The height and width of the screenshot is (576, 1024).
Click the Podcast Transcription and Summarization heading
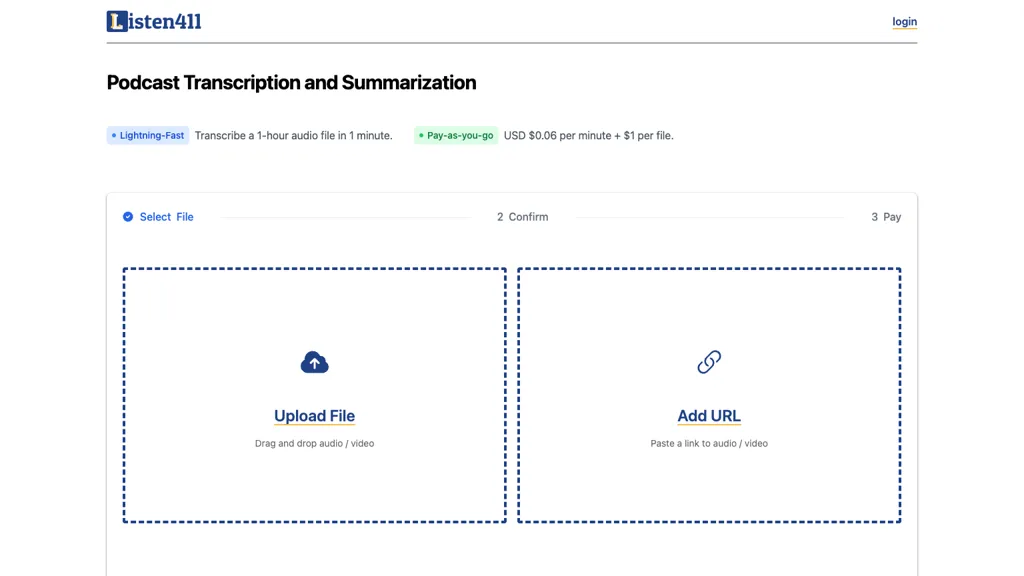click(x=291, y=83)
